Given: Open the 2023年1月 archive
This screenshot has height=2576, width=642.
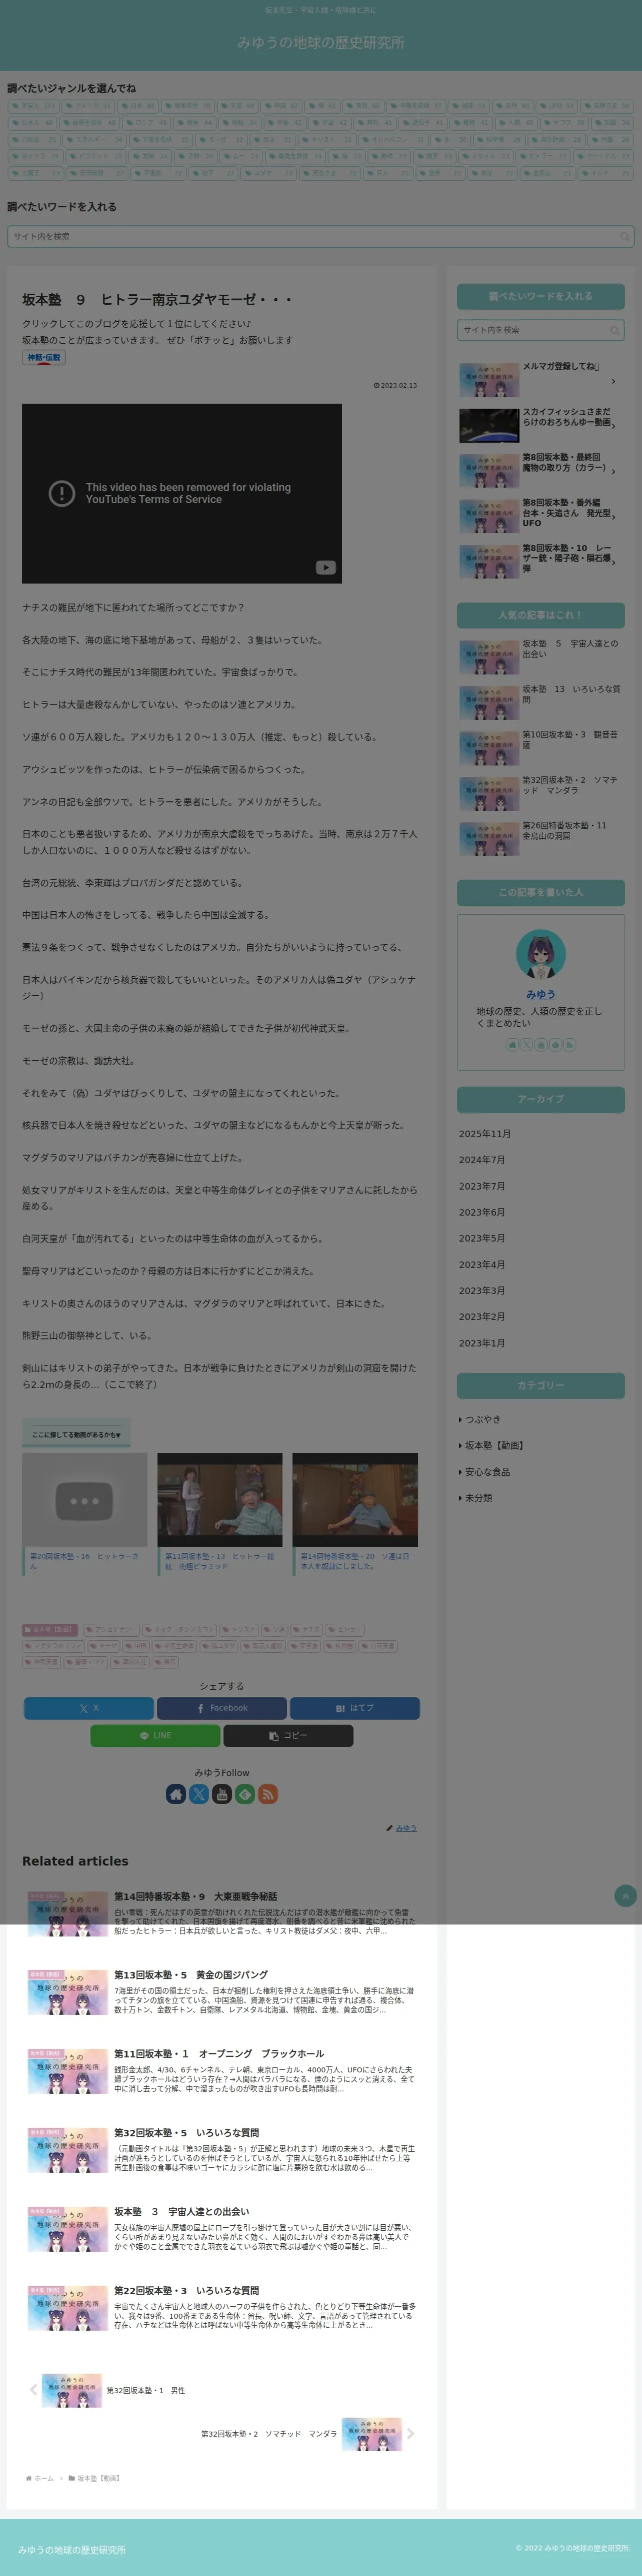Looking at the screenshot, I should click(x=482, y=1343).
